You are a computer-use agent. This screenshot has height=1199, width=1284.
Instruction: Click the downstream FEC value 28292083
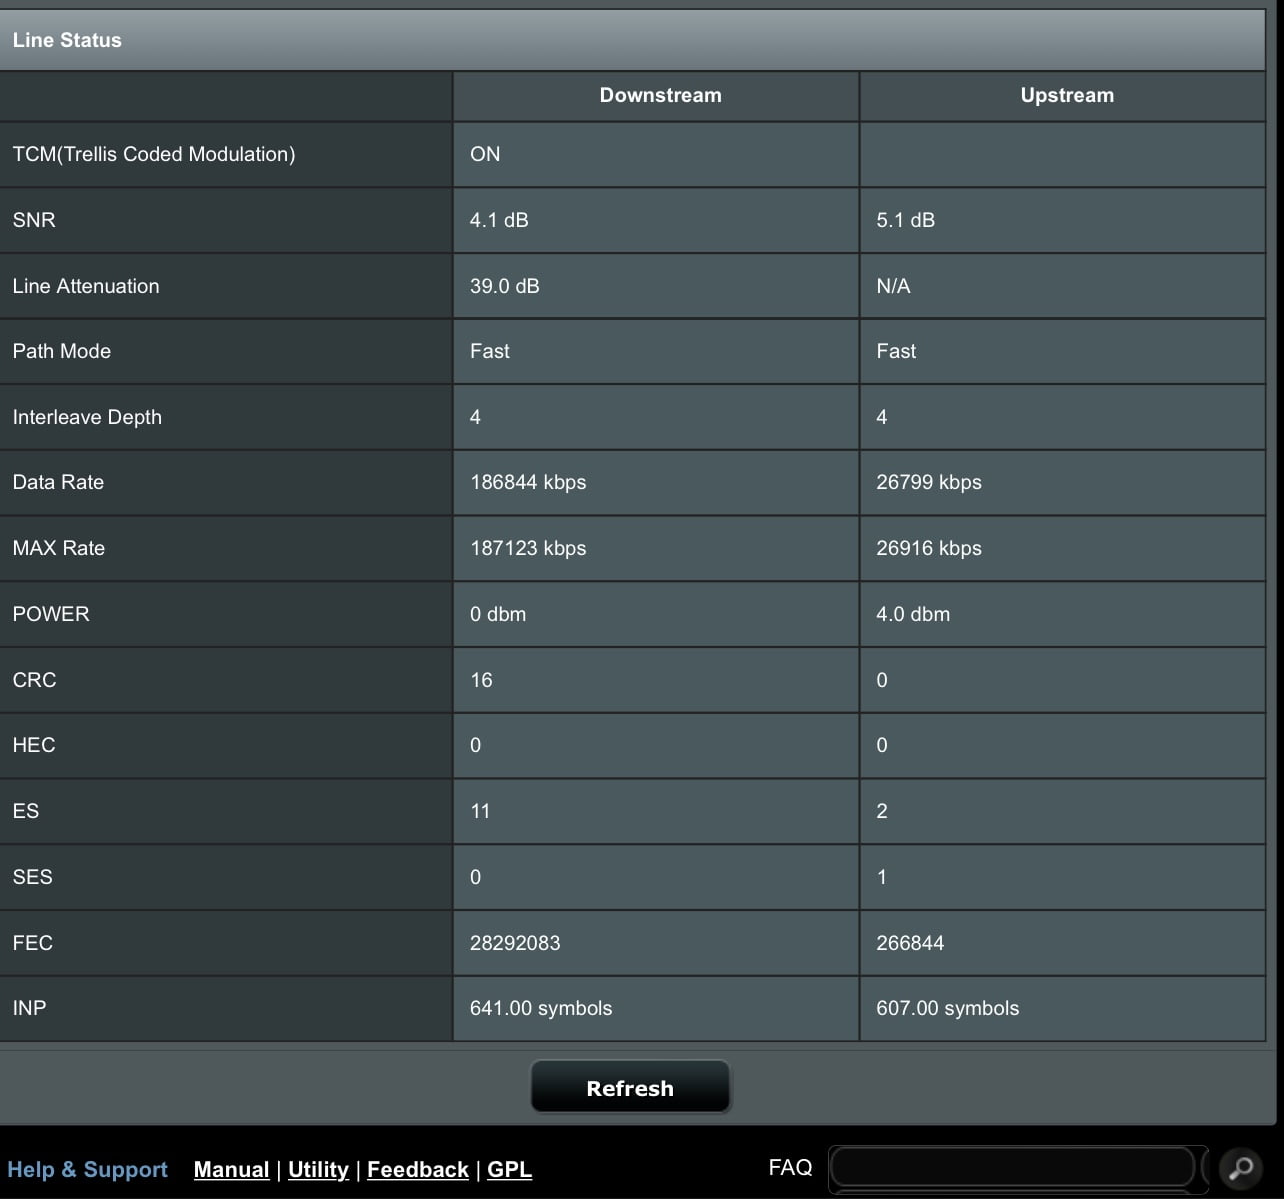[x=515, y=943]
